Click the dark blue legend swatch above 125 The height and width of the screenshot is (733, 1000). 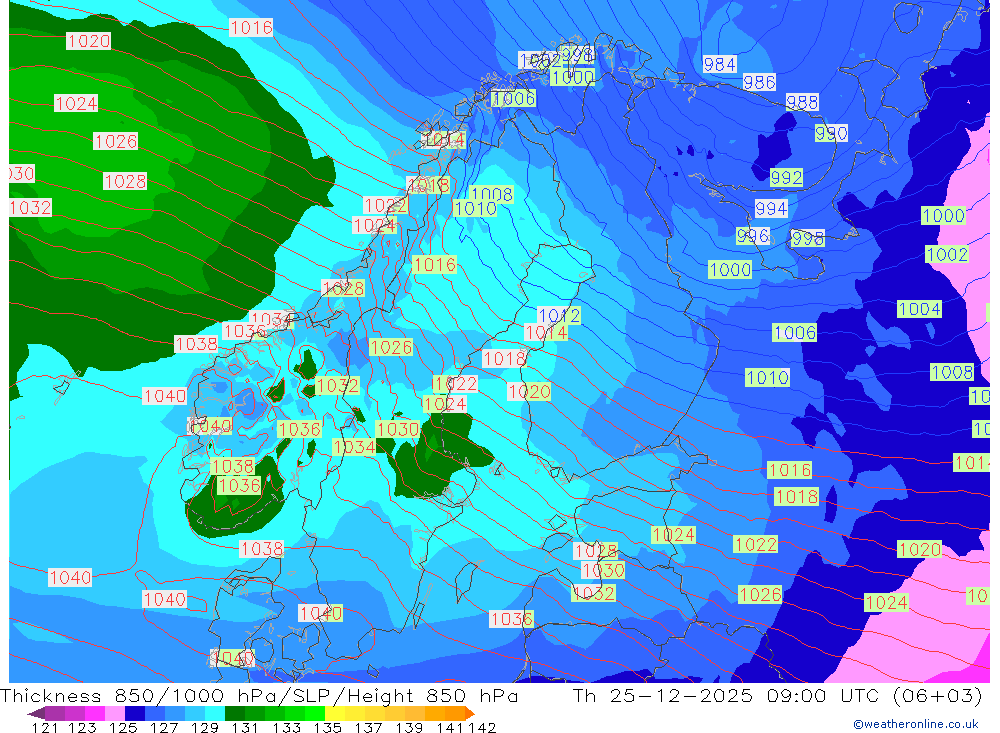pyautogui.click(x=135, y=713)
